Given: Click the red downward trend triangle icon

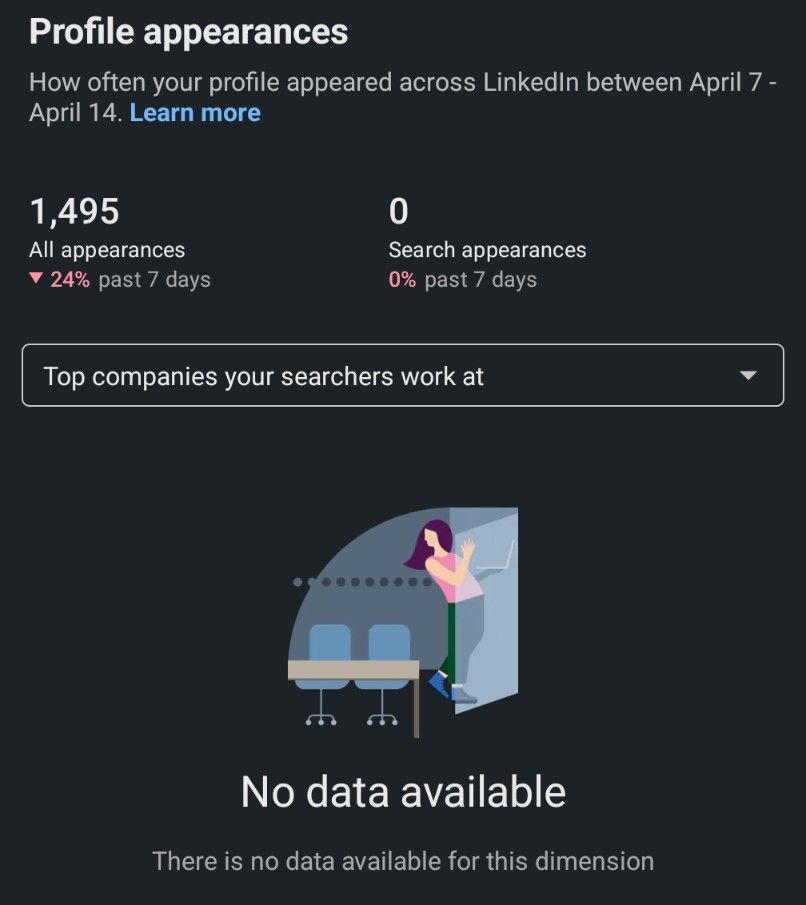Looking at the screenshot, I should click(x=36, y=279).
